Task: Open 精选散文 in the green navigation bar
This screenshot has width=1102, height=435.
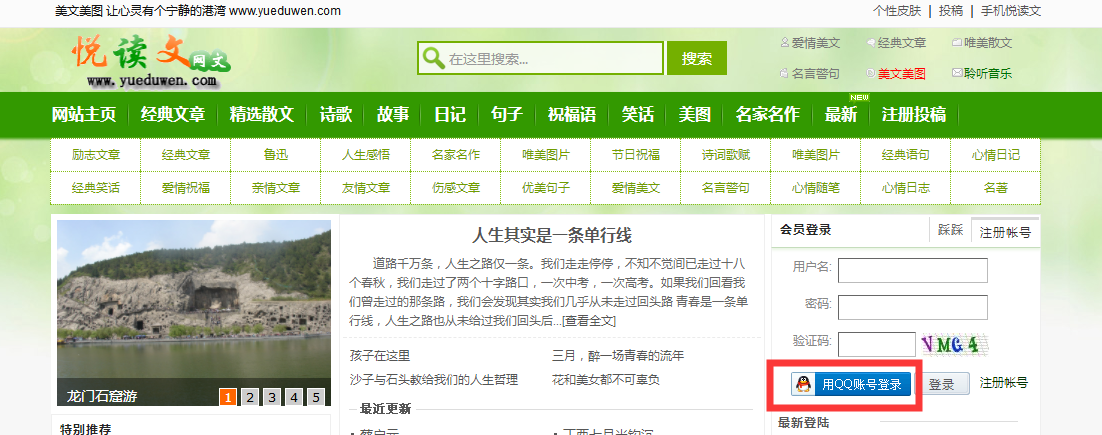Action: [261, 114]
